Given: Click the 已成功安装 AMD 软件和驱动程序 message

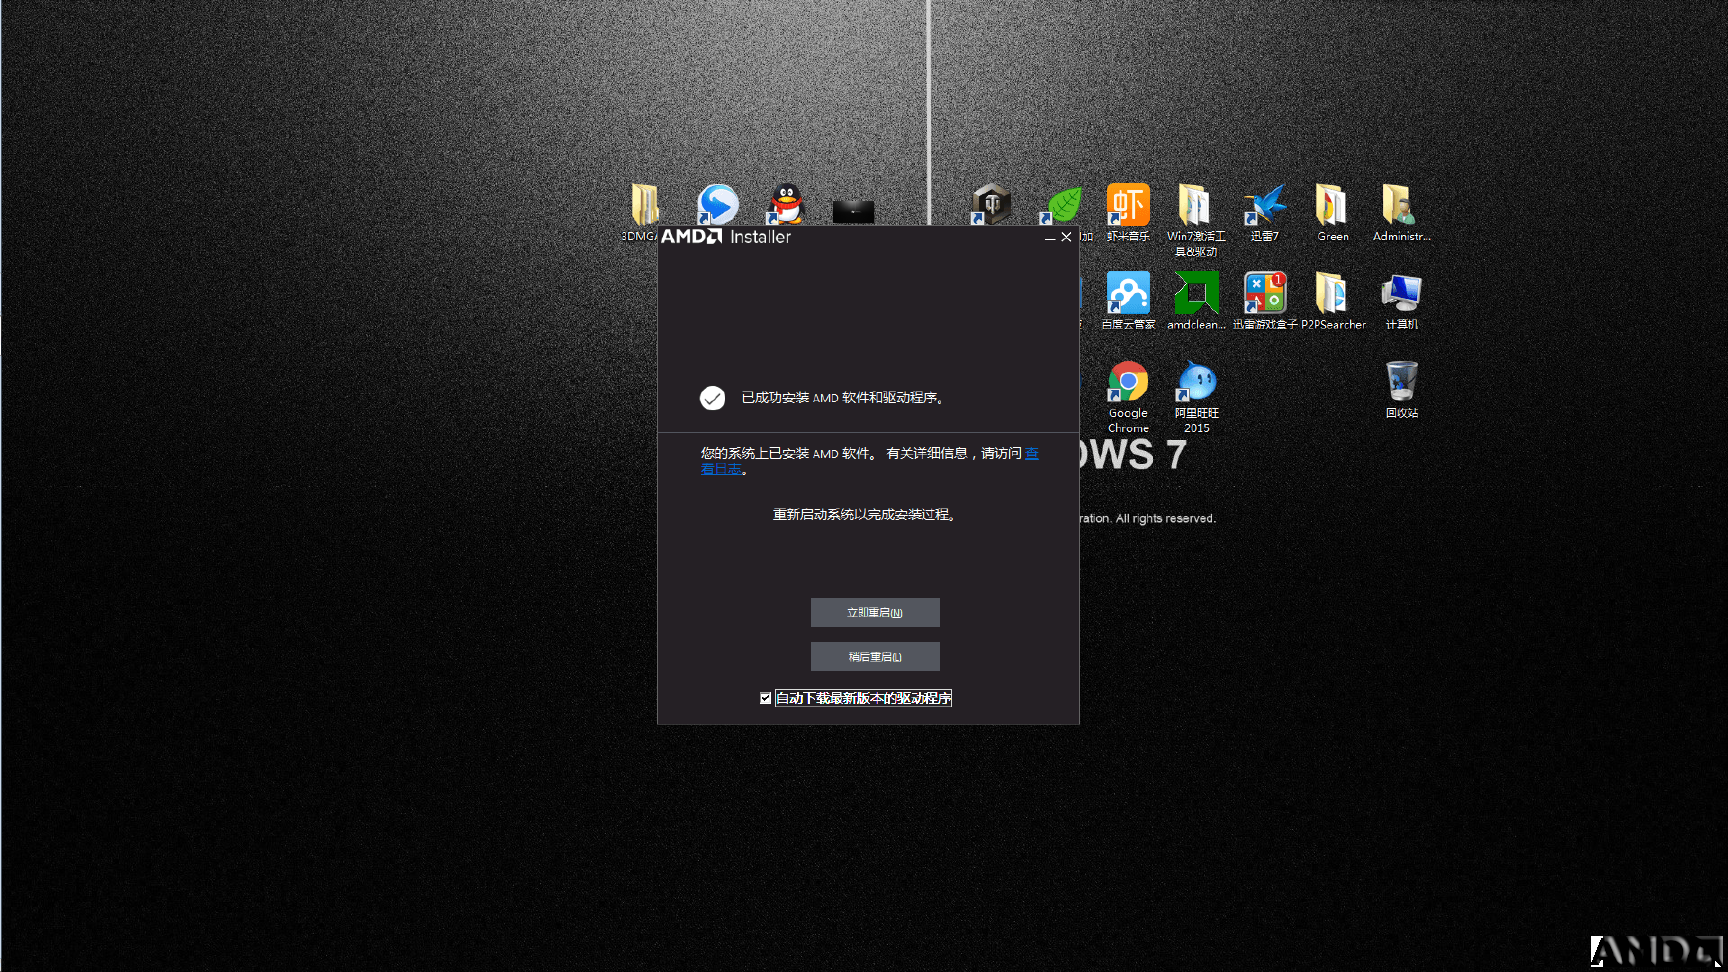Looking at the screenshot, I should point(842,398).
